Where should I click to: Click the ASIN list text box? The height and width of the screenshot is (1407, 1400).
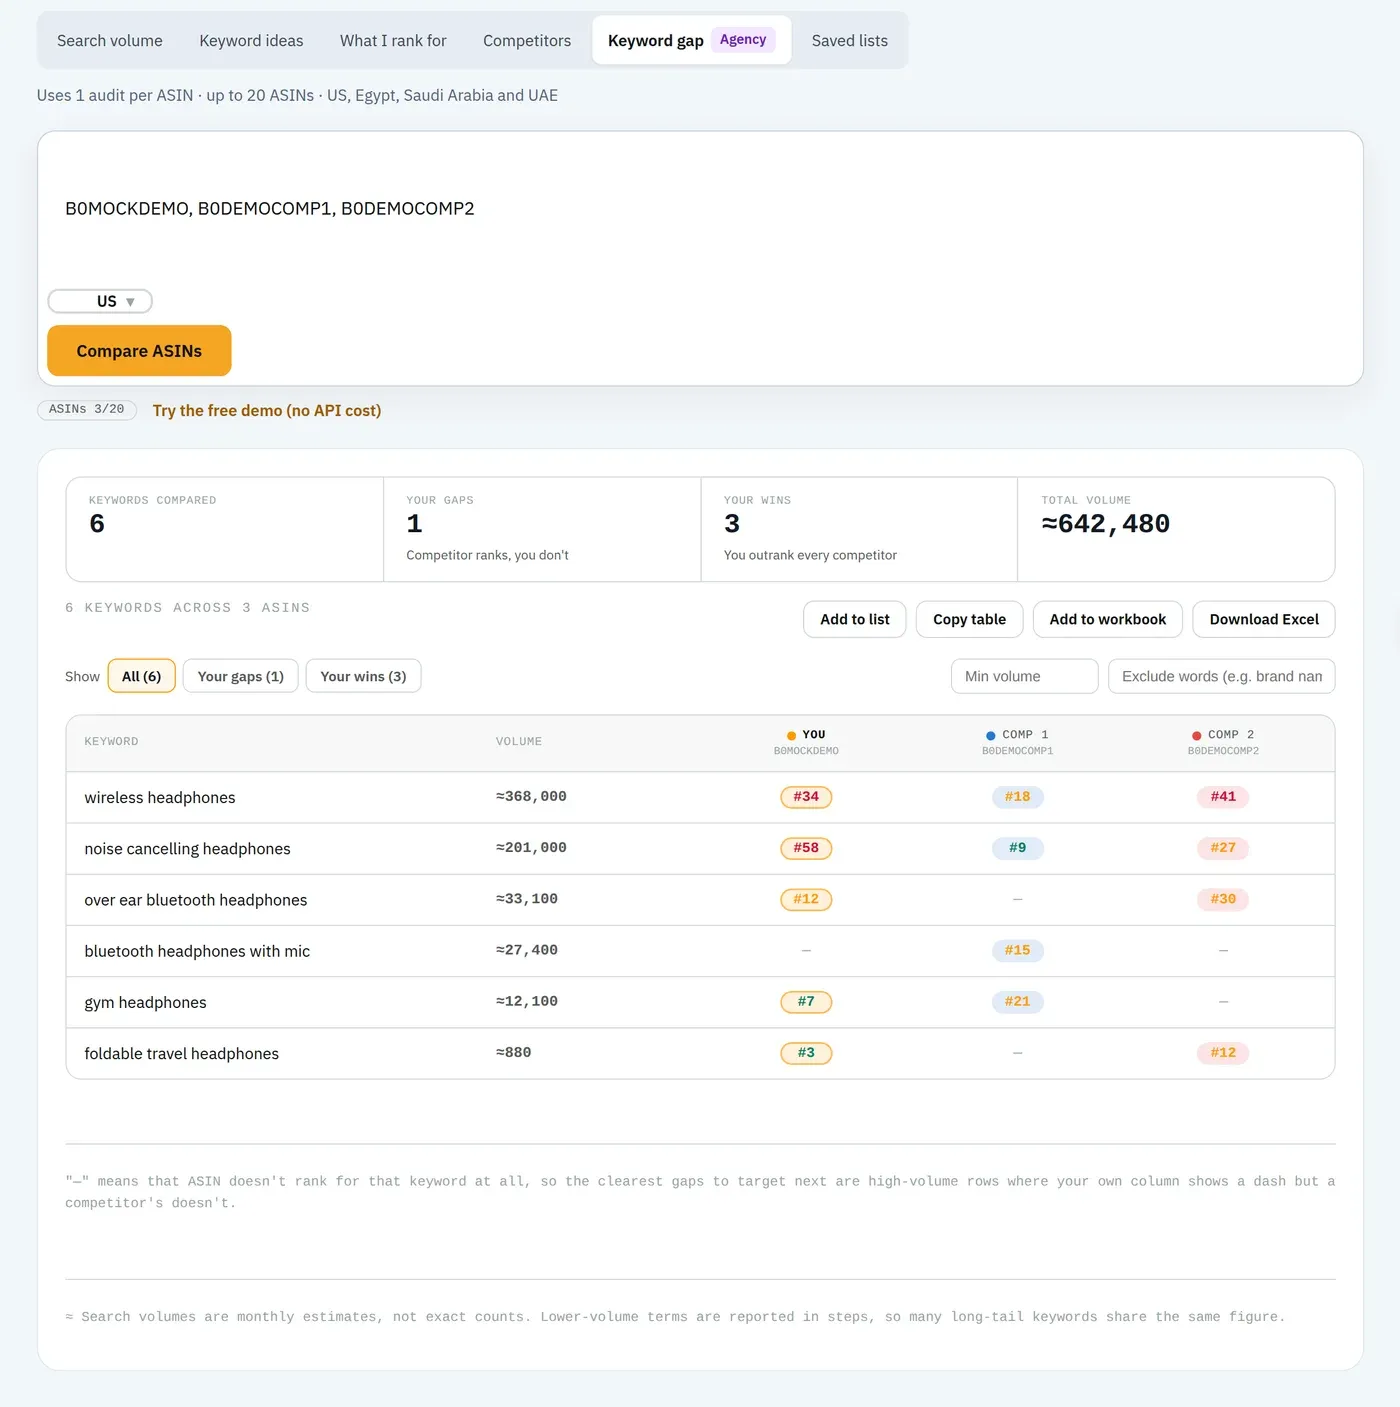coord(700,209)
